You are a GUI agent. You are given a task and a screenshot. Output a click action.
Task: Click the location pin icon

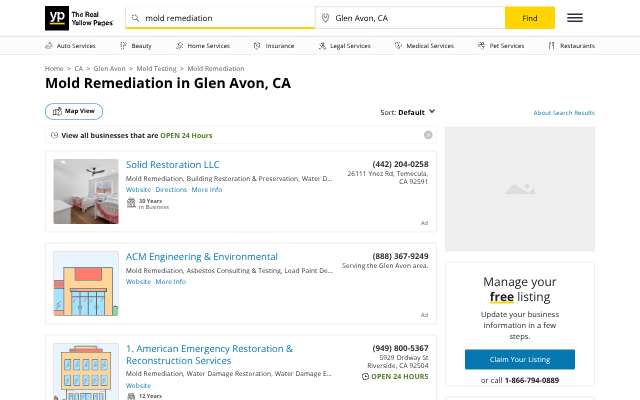pos(325,18)
